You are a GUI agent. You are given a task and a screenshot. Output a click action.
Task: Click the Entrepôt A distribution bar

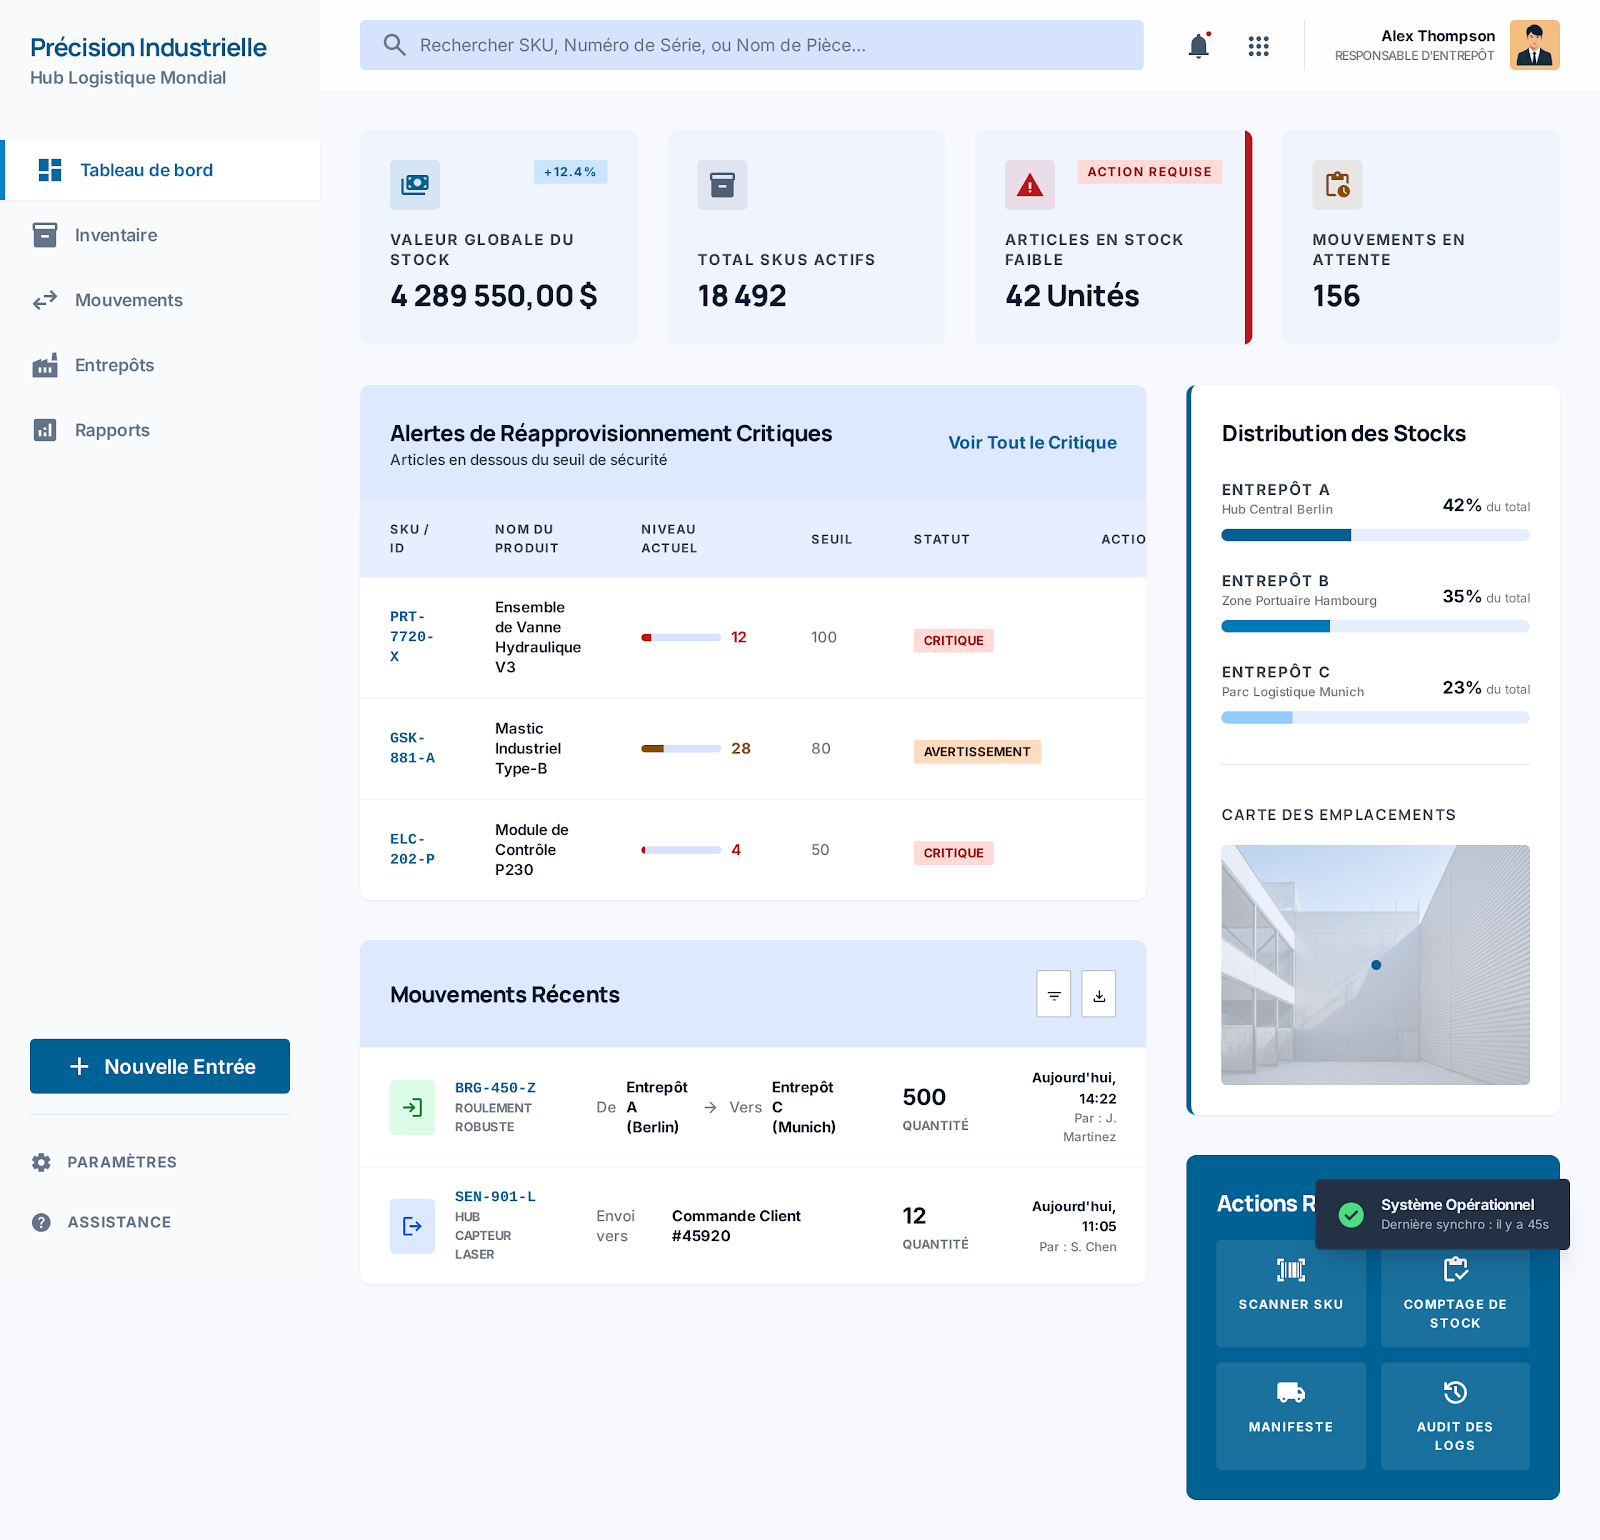coord(1375,535)
